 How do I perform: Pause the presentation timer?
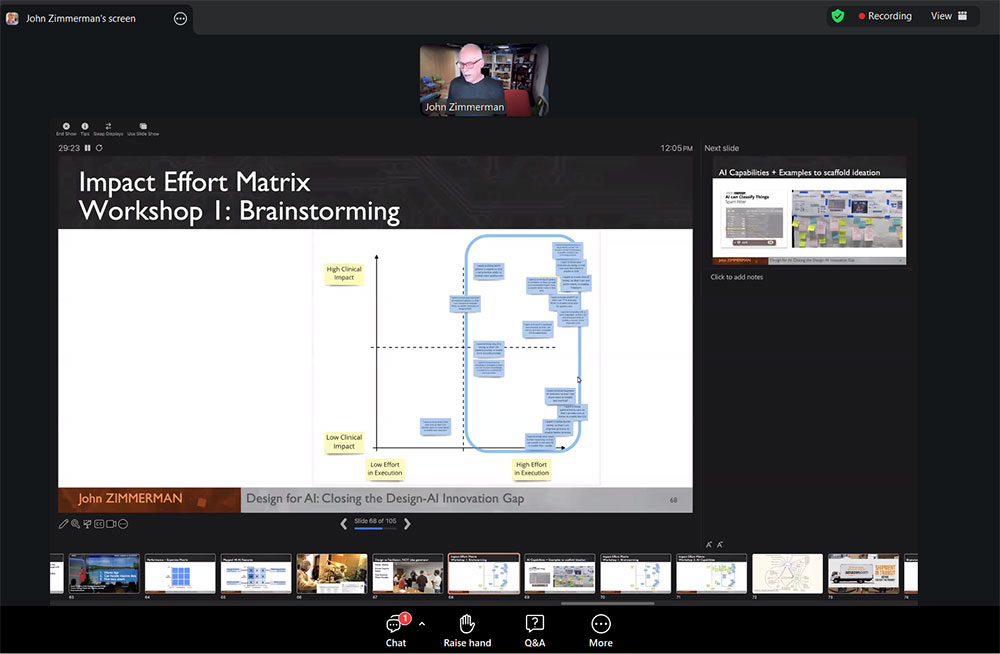[x=87, y=148]
